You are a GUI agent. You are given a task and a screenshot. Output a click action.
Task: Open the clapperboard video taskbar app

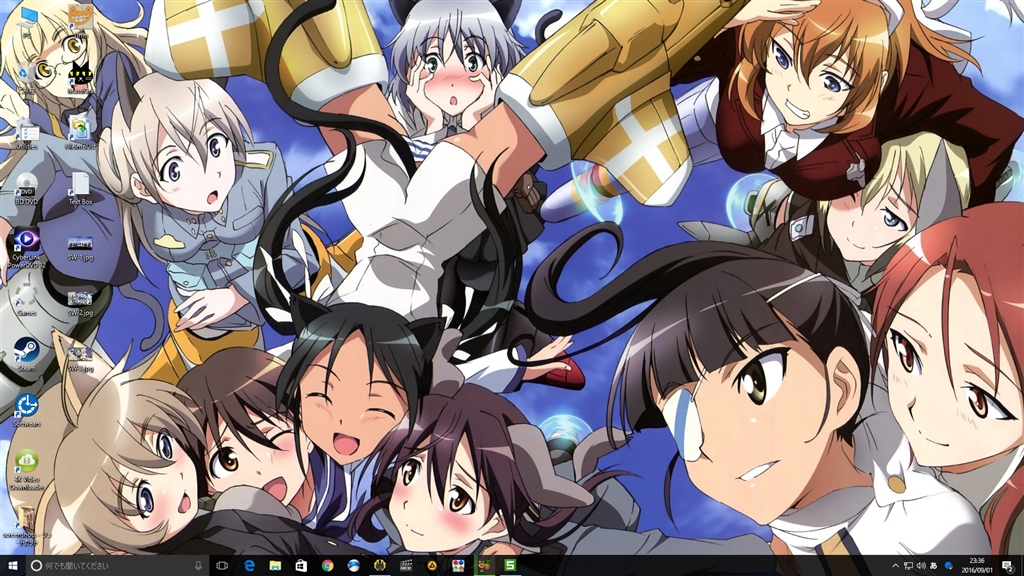coord(406,566)
